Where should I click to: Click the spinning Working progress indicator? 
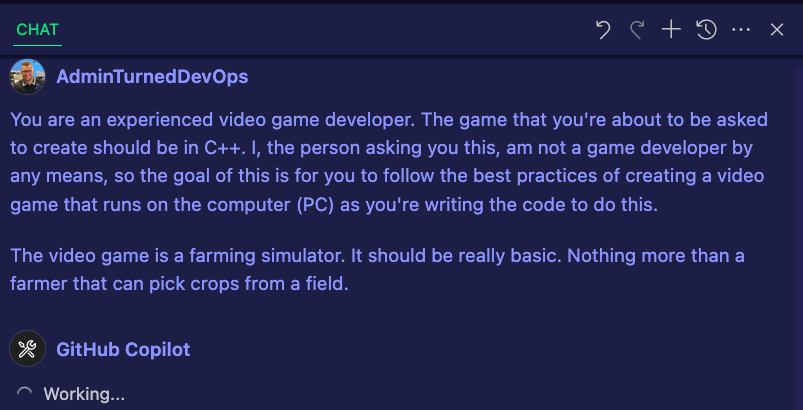pos(24,394)
